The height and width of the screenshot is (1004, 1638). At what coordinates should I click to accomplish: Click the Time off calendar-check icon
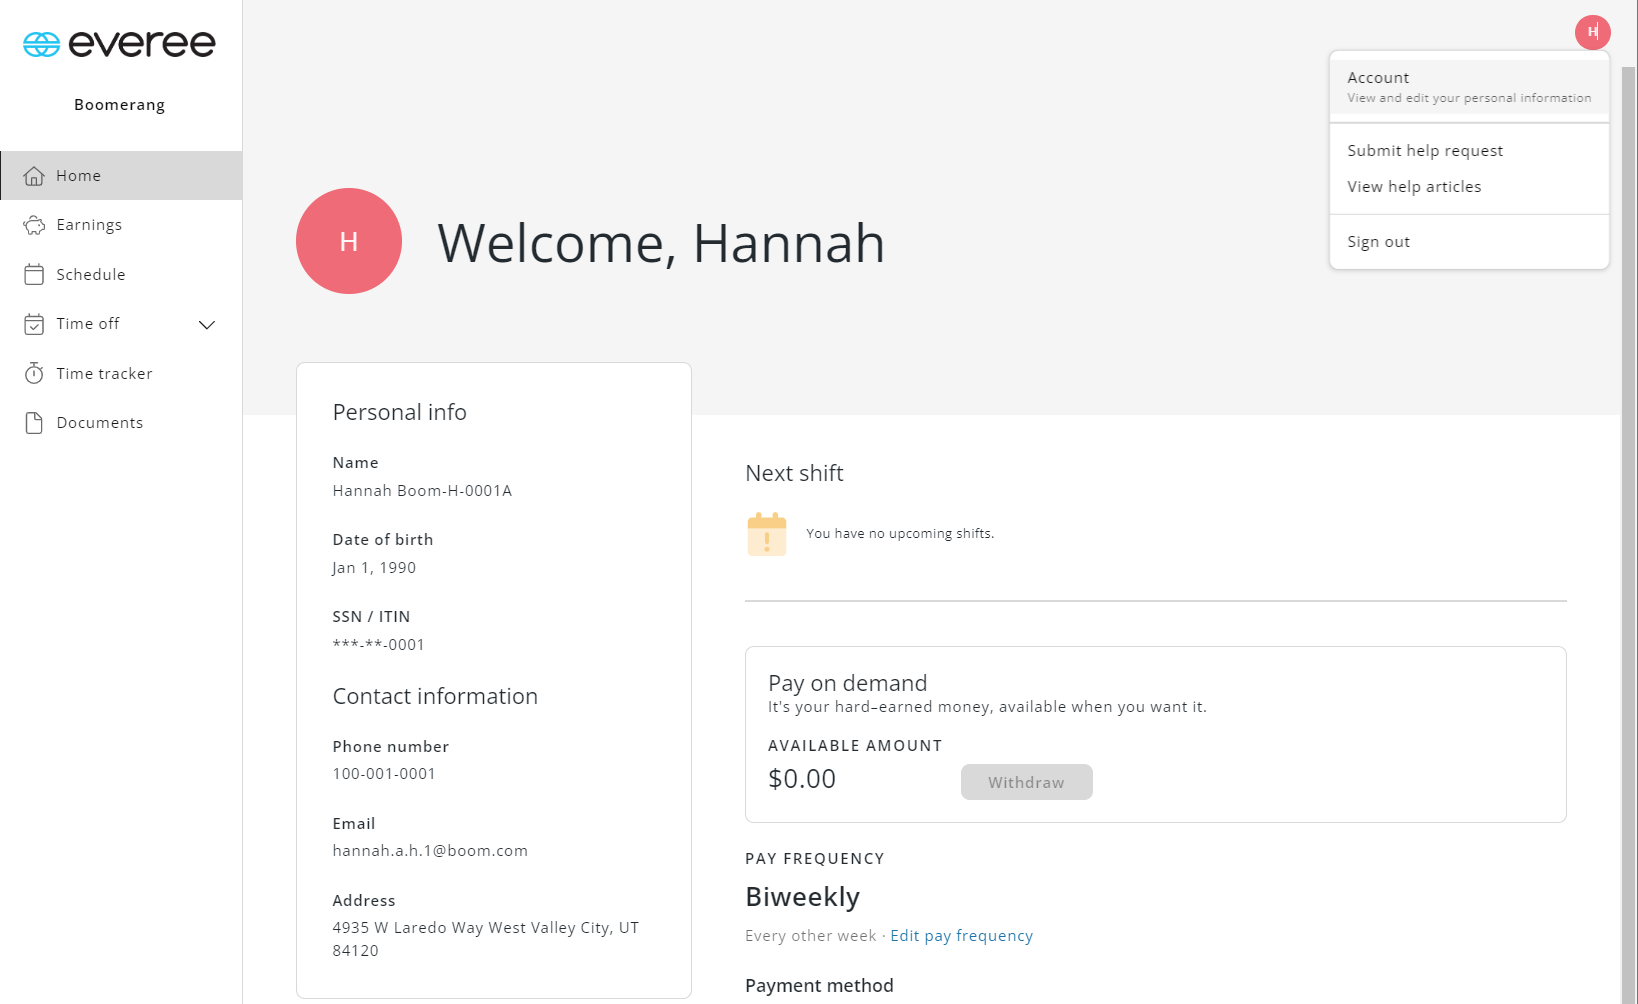pyautogui.click(x=34, y=324)
